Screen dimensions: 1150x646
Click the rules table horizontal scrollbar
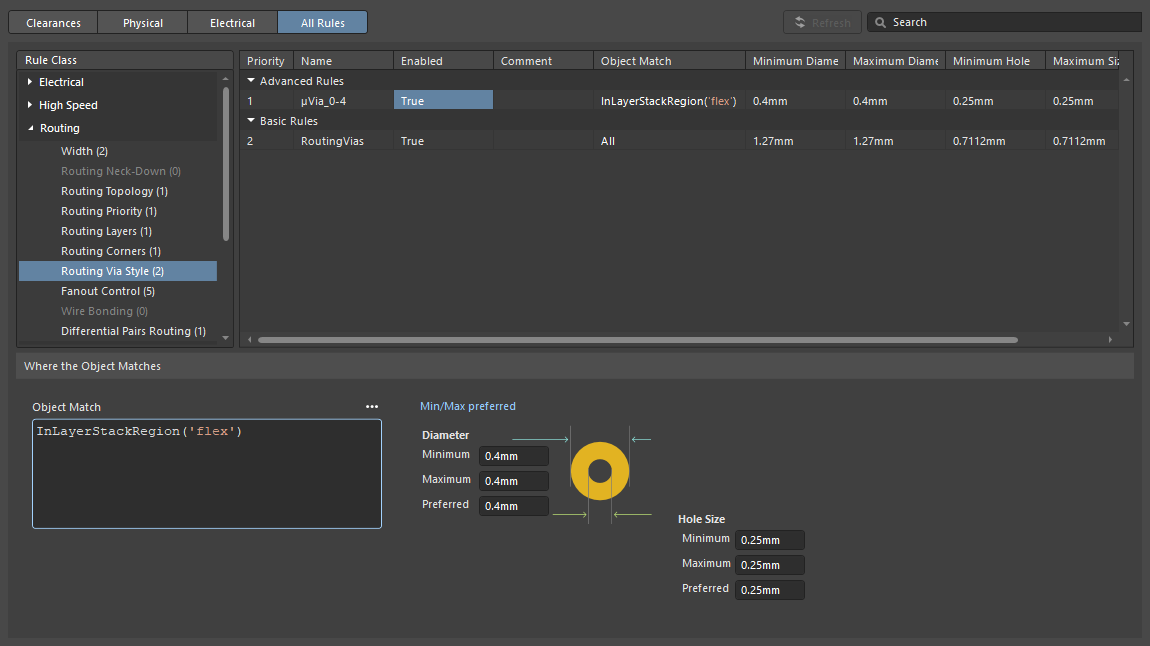[637, 340]
